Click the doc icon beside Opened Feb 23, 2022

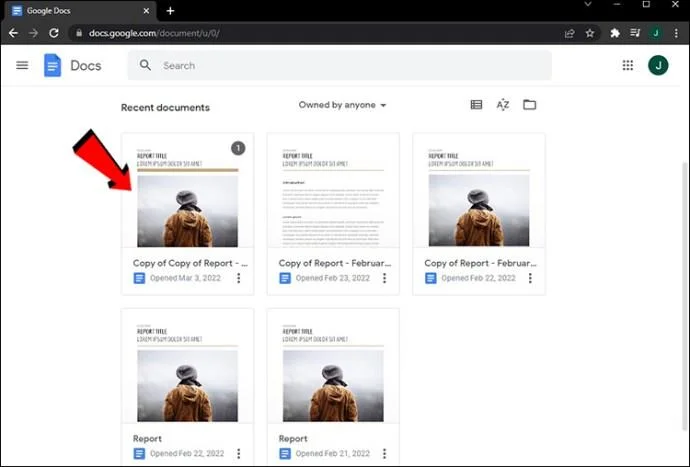click(285, 278)
